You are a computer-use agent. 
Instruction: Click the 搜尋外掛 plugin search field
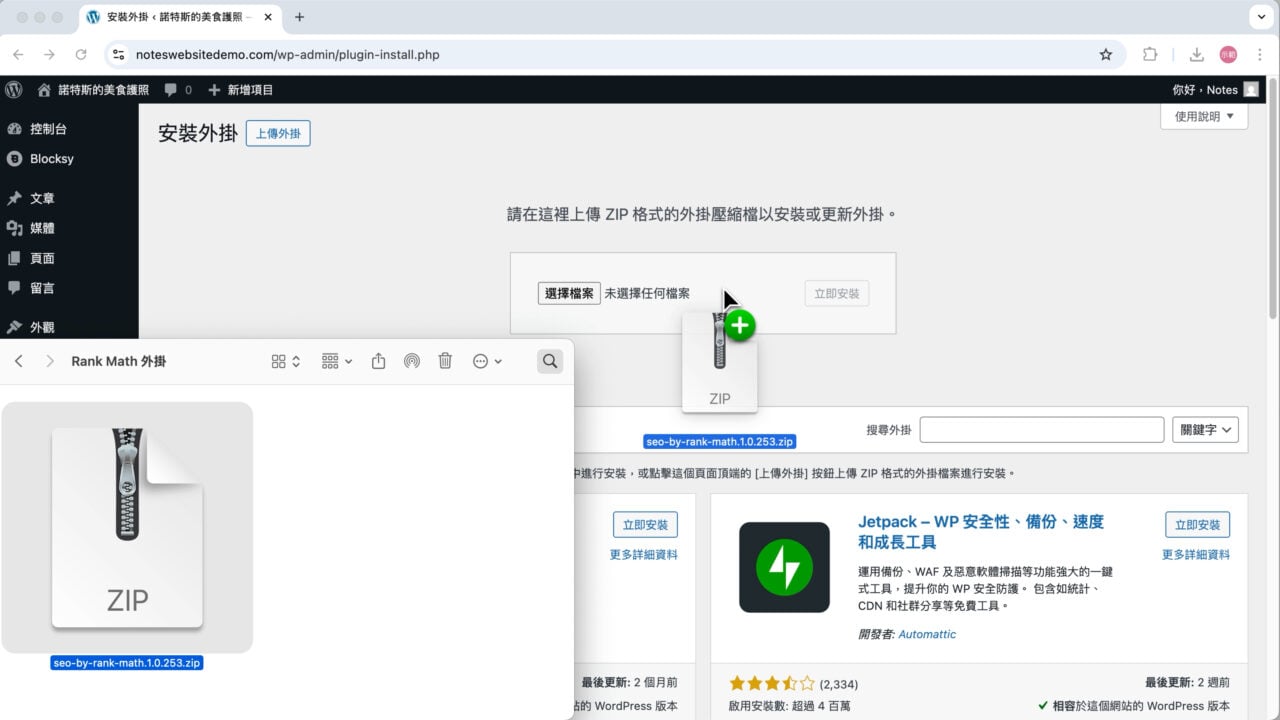pyautogui.click(x=1042, y=429)
